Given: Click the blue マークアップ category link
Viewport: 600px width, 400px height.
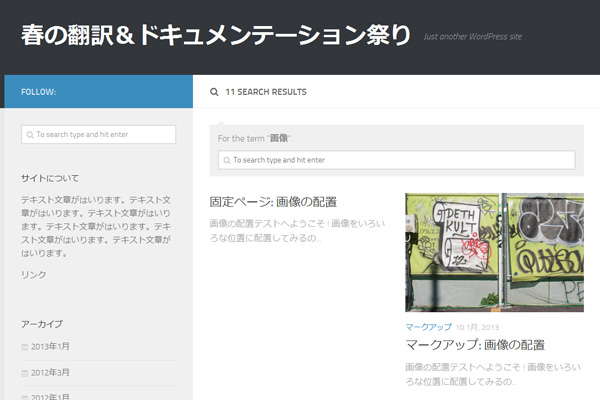Looking at the screenshot, I should pos(429,327).
